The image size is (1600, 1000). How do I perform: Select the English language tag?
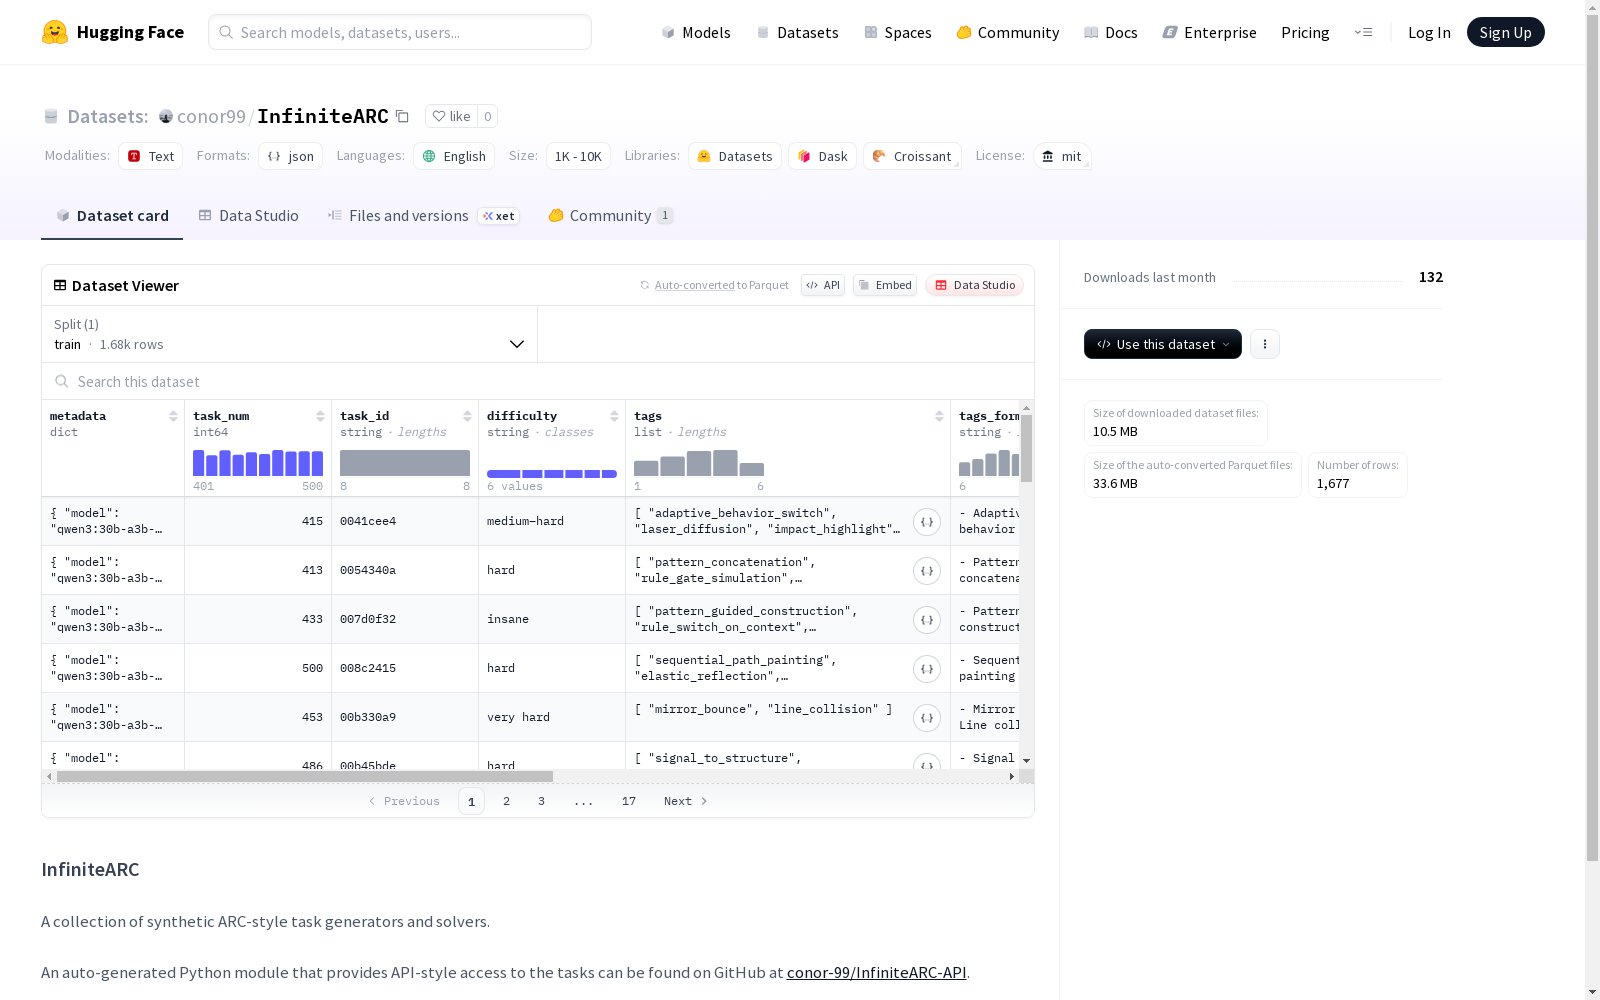[x=454, y=156]
